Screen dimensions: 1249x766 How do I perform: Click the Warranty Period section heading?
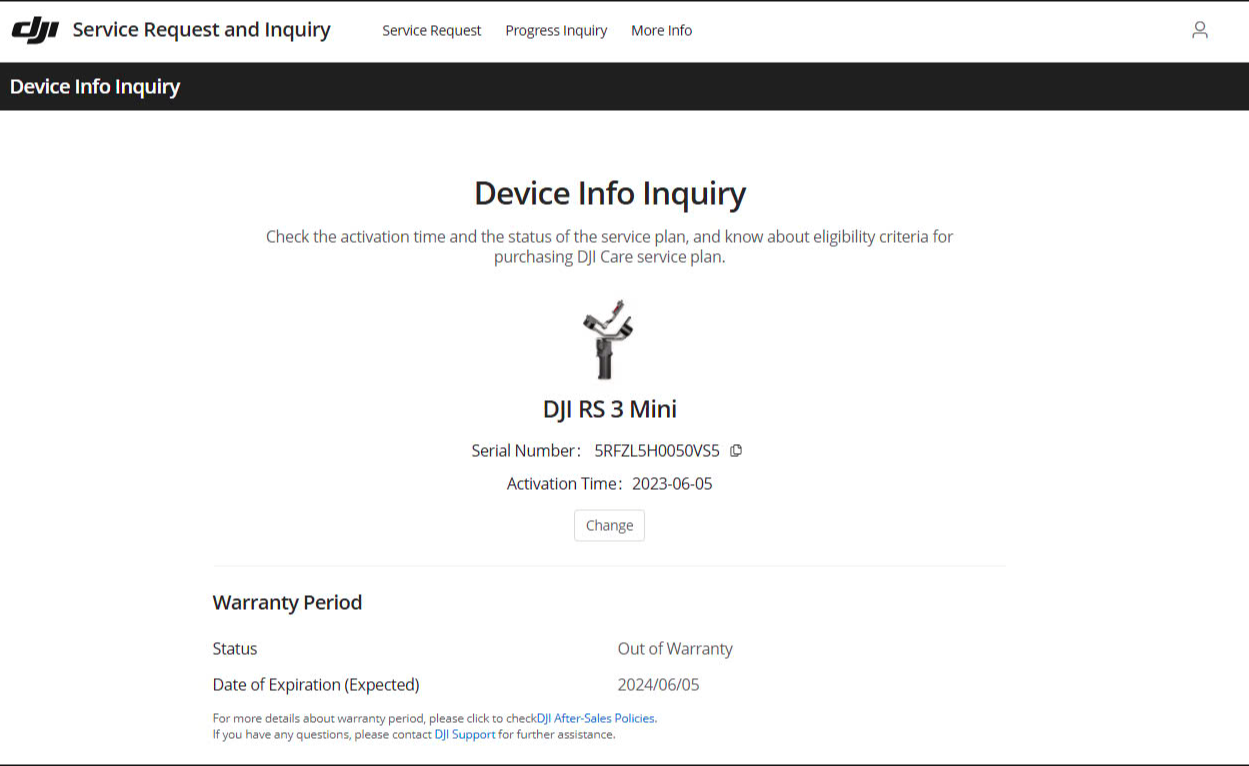pyautogui.click(x=287, y=602)
